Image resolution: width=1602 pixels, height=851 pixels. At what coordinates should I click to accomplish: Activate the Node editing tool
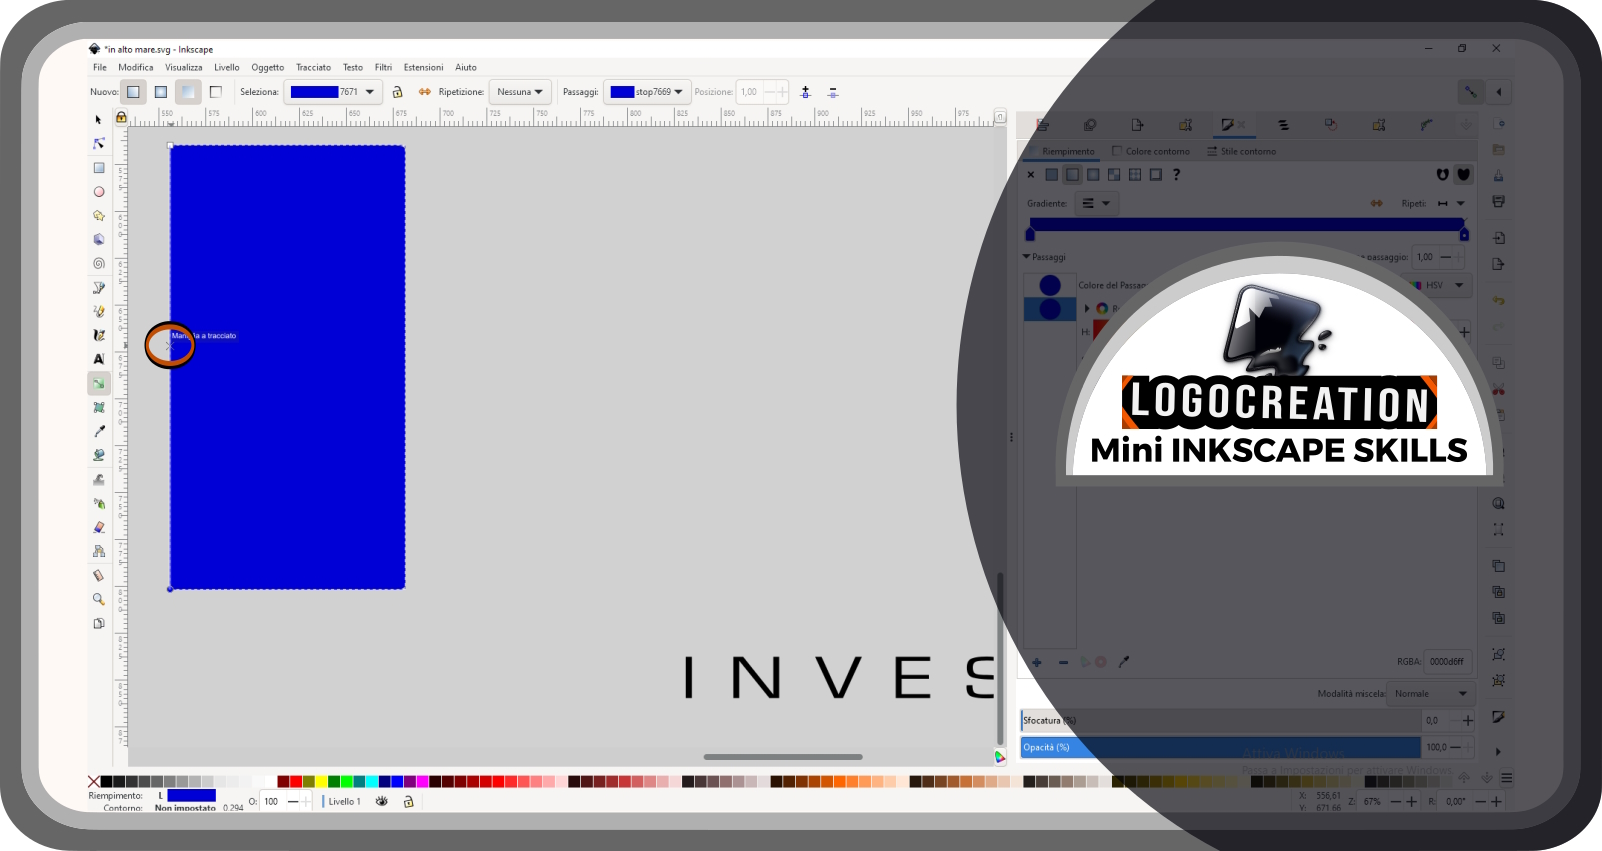point(99,144)
